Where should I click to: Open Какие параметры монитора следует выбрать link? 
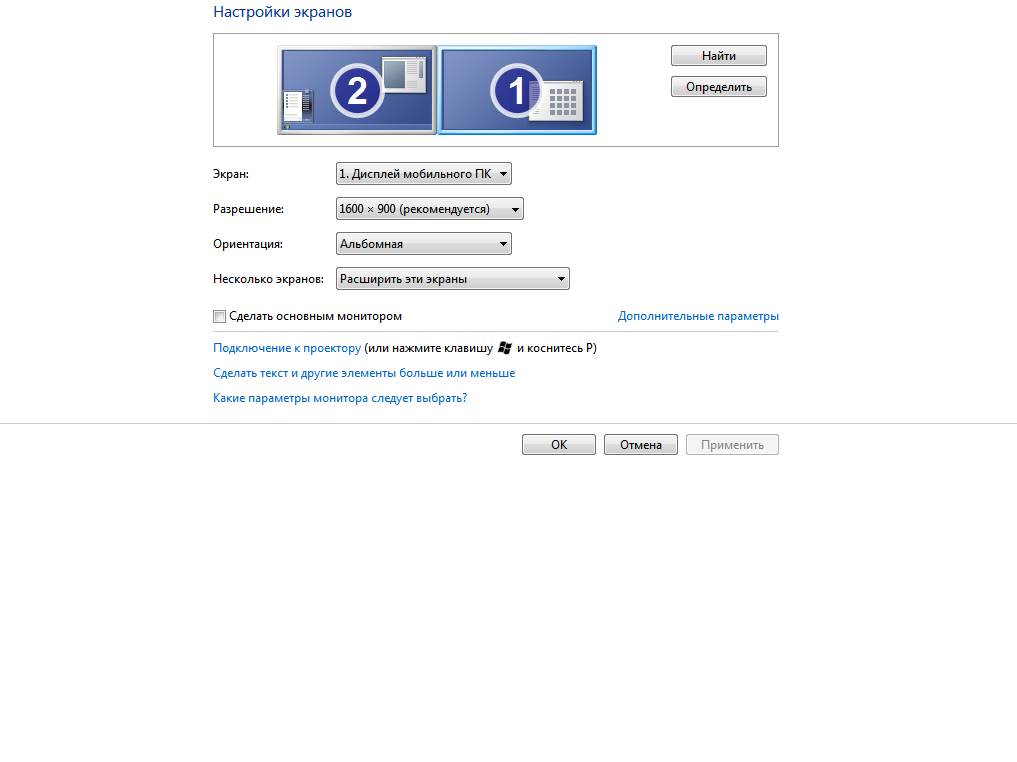(x=340, y=398)
